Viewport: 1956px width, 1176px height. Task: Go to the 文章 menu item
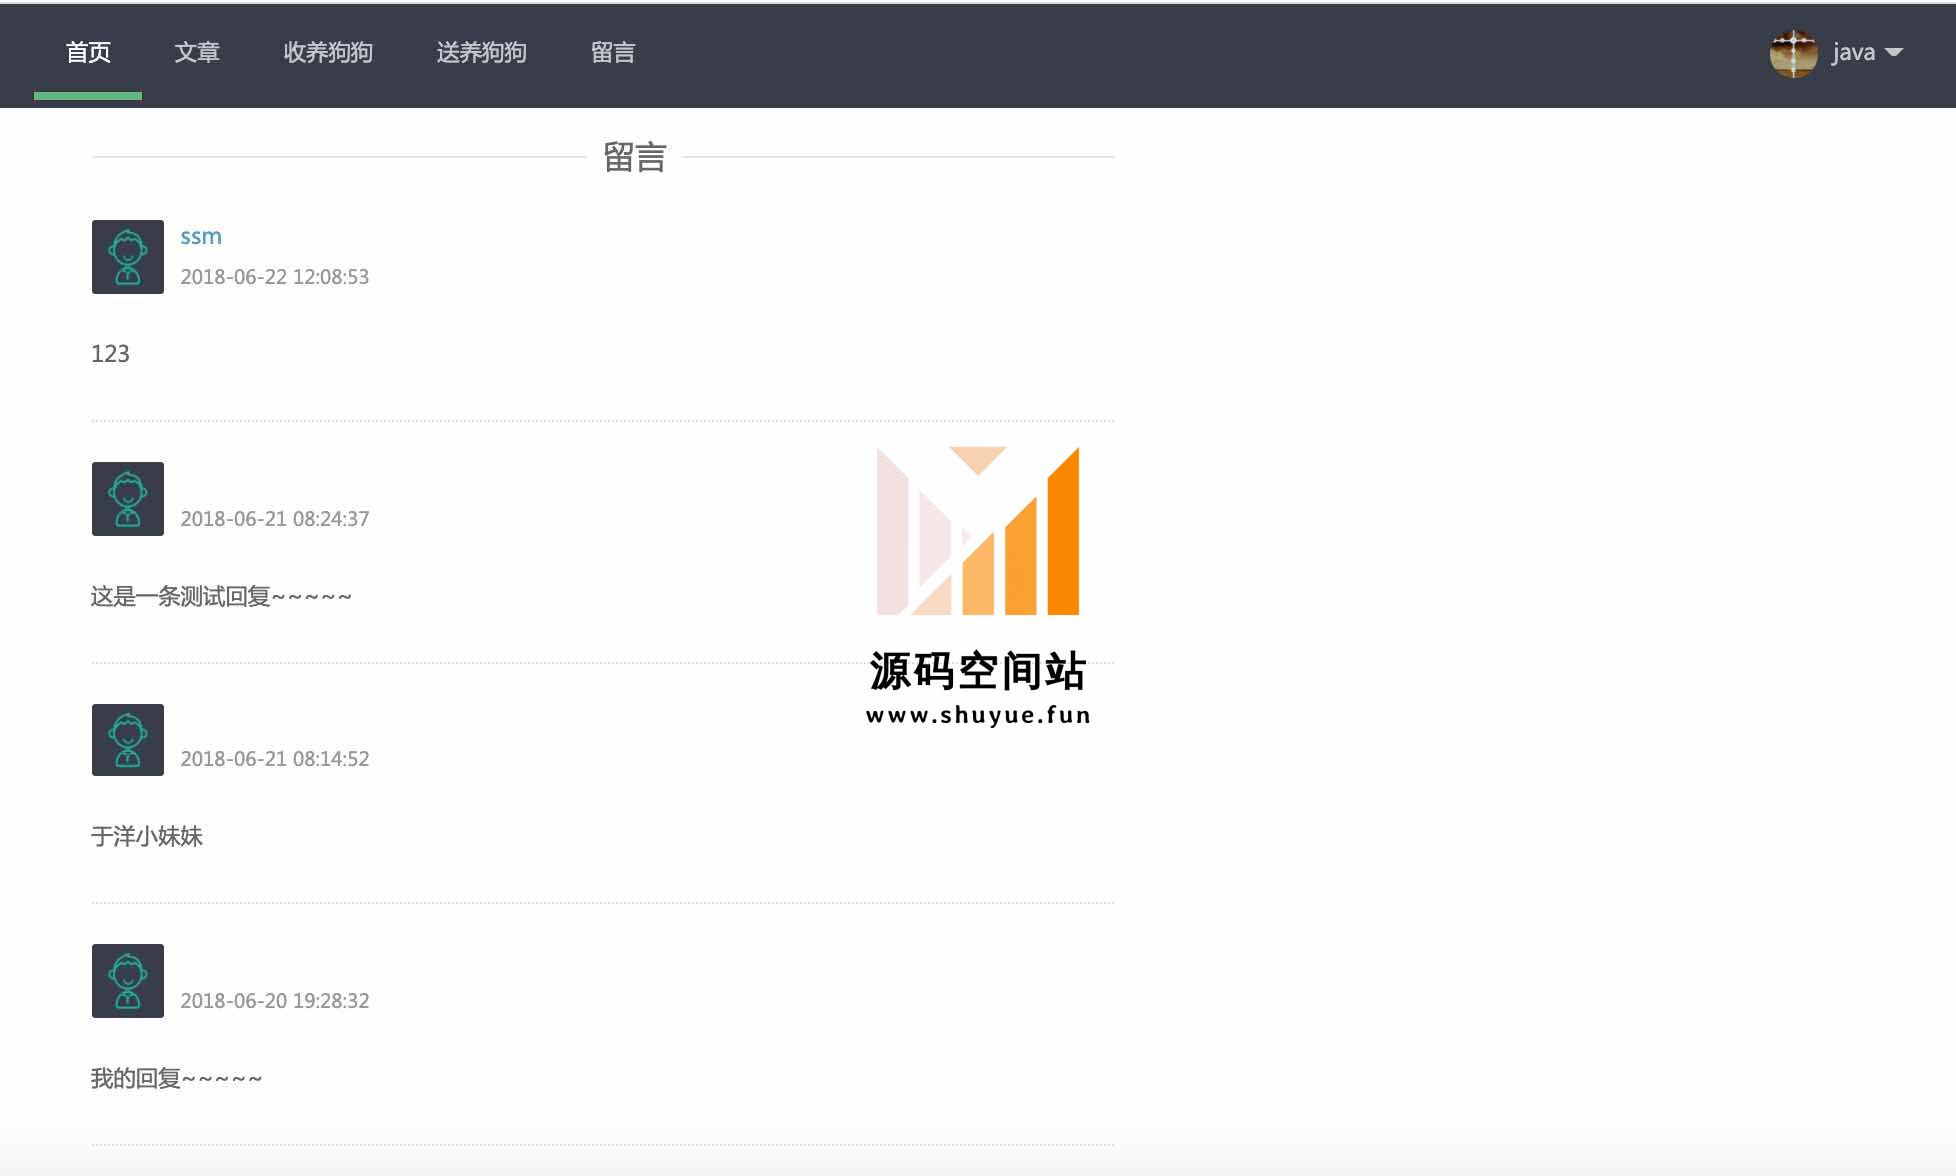coord(197,52)
